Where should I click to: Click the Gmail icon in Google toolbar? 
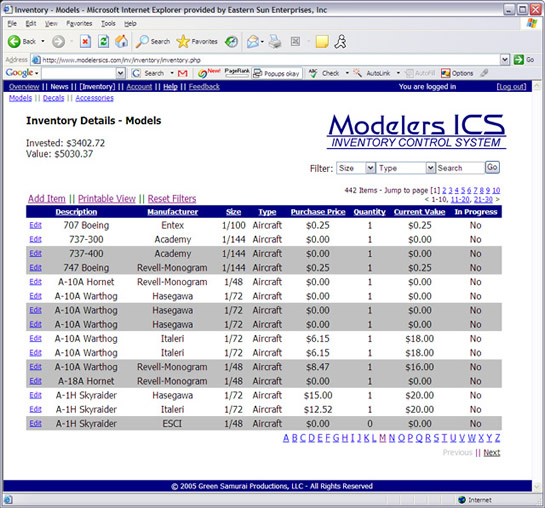(x=182, y=73)
